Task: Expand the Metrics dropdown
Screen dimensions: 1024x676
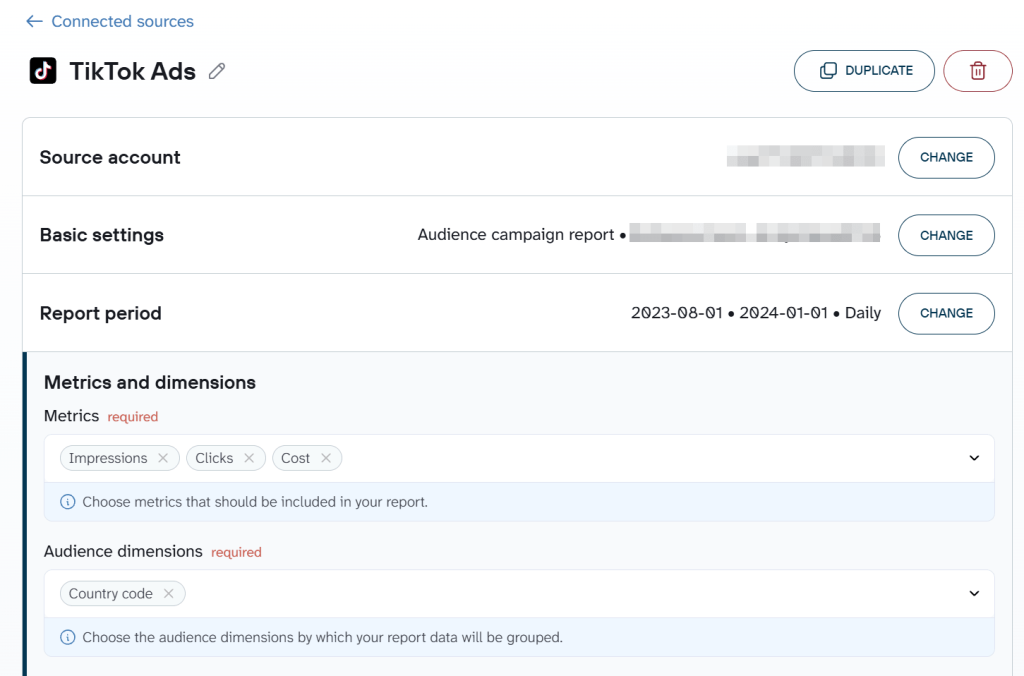Action: 974,458
